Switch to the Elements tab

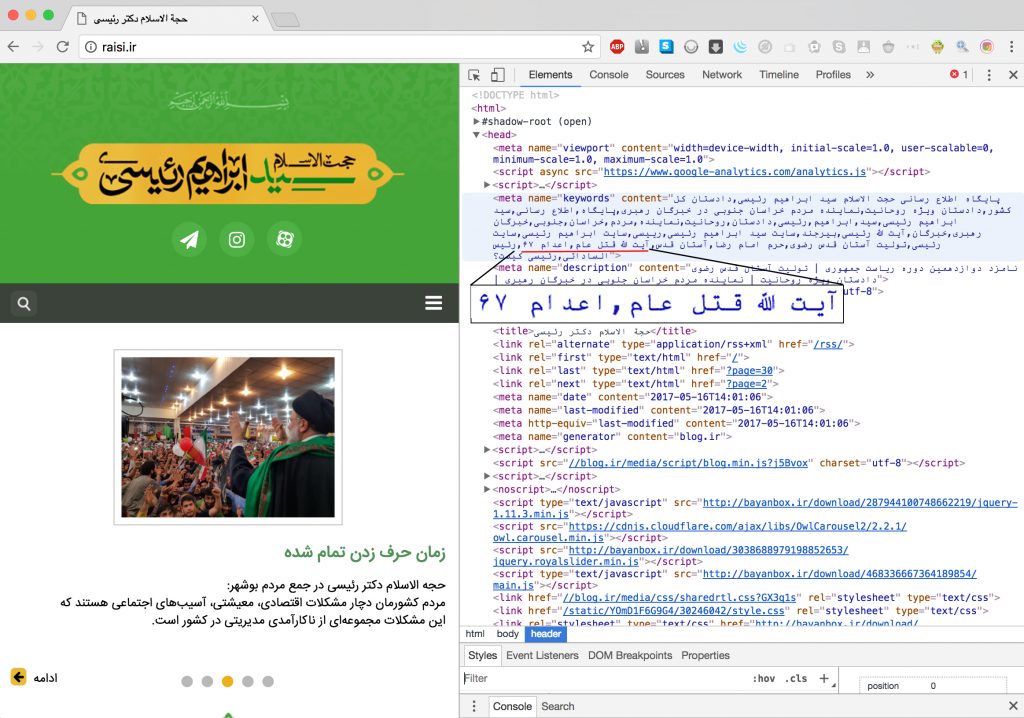pos(551,74)
